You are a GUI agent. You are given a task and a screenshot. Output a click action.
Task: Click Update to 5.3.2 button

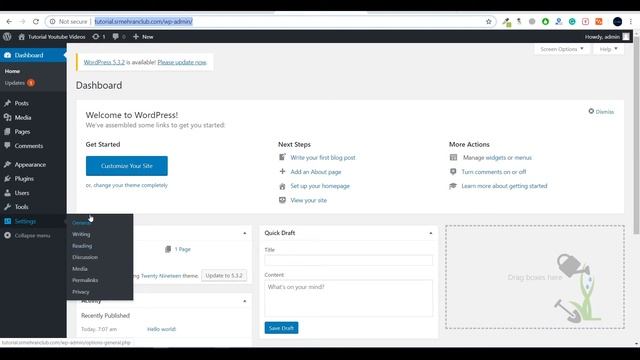(x=224, y=276)
